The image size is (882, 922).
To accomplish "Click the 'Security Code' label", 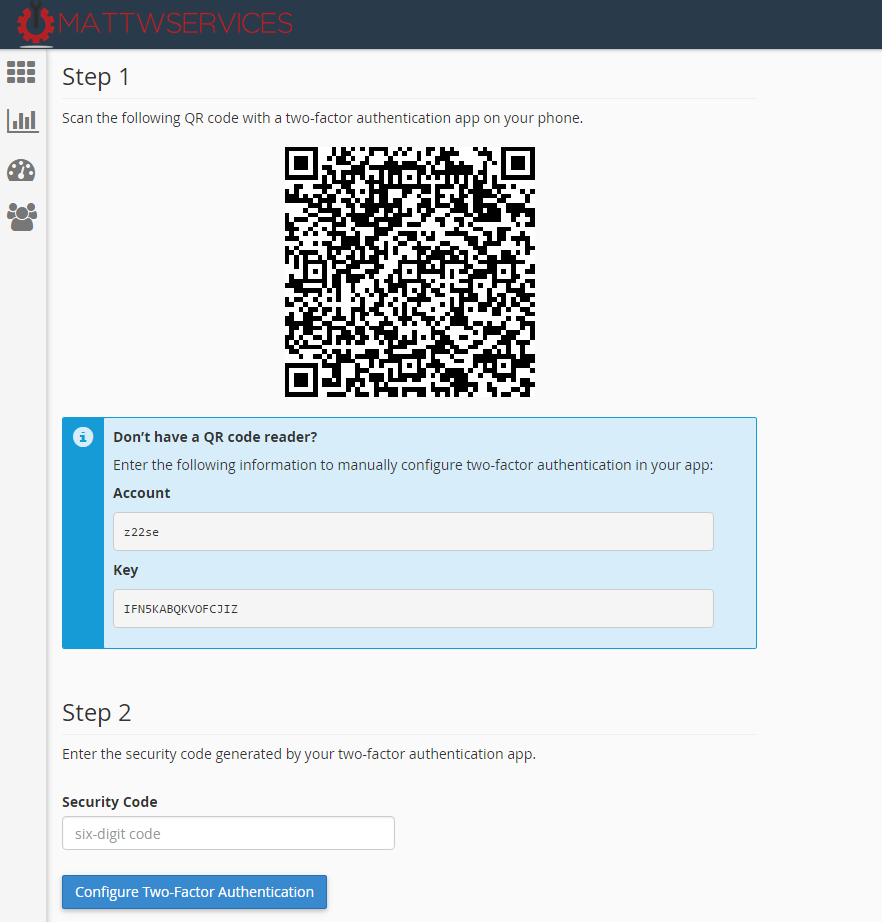I will coord(110,802).
